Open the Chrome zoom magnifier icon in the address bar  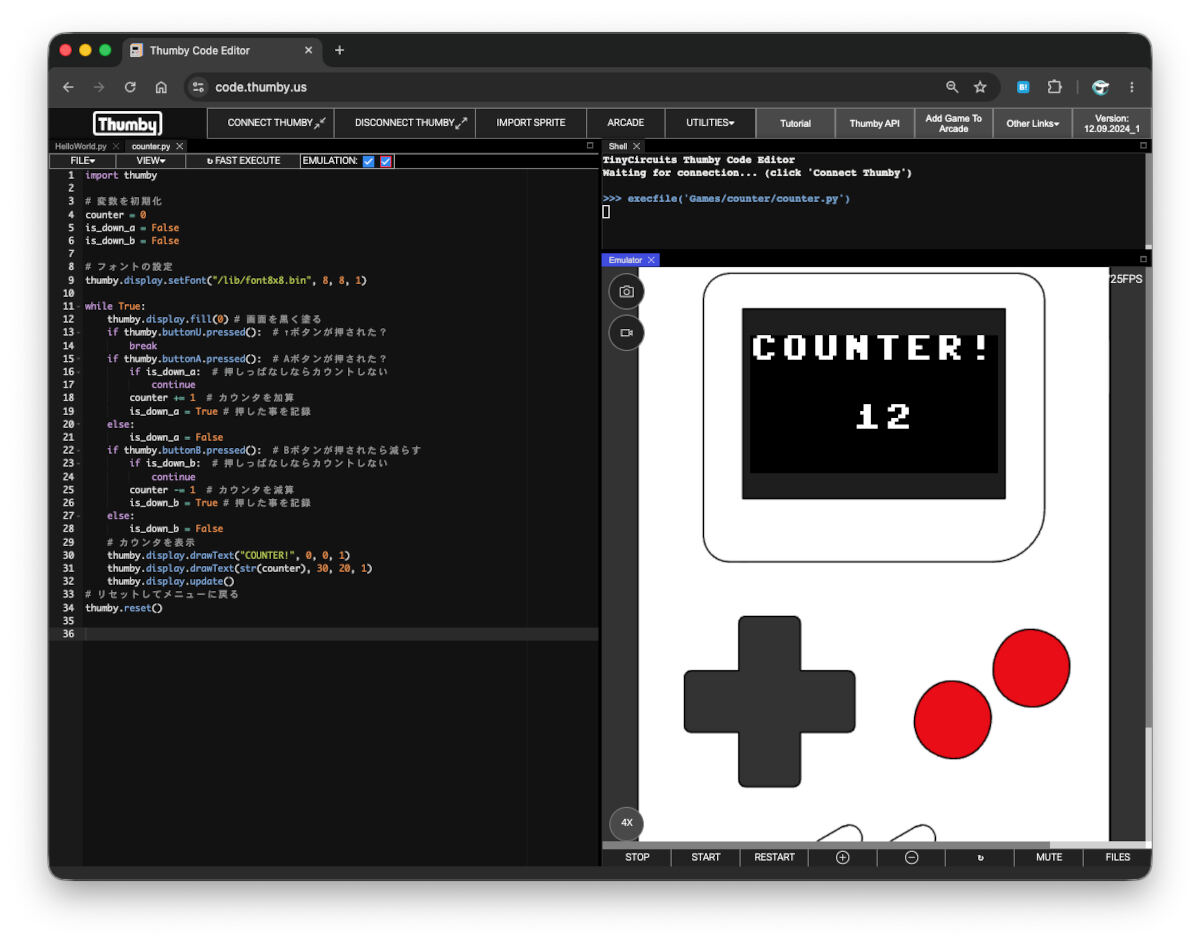[952, 87]
